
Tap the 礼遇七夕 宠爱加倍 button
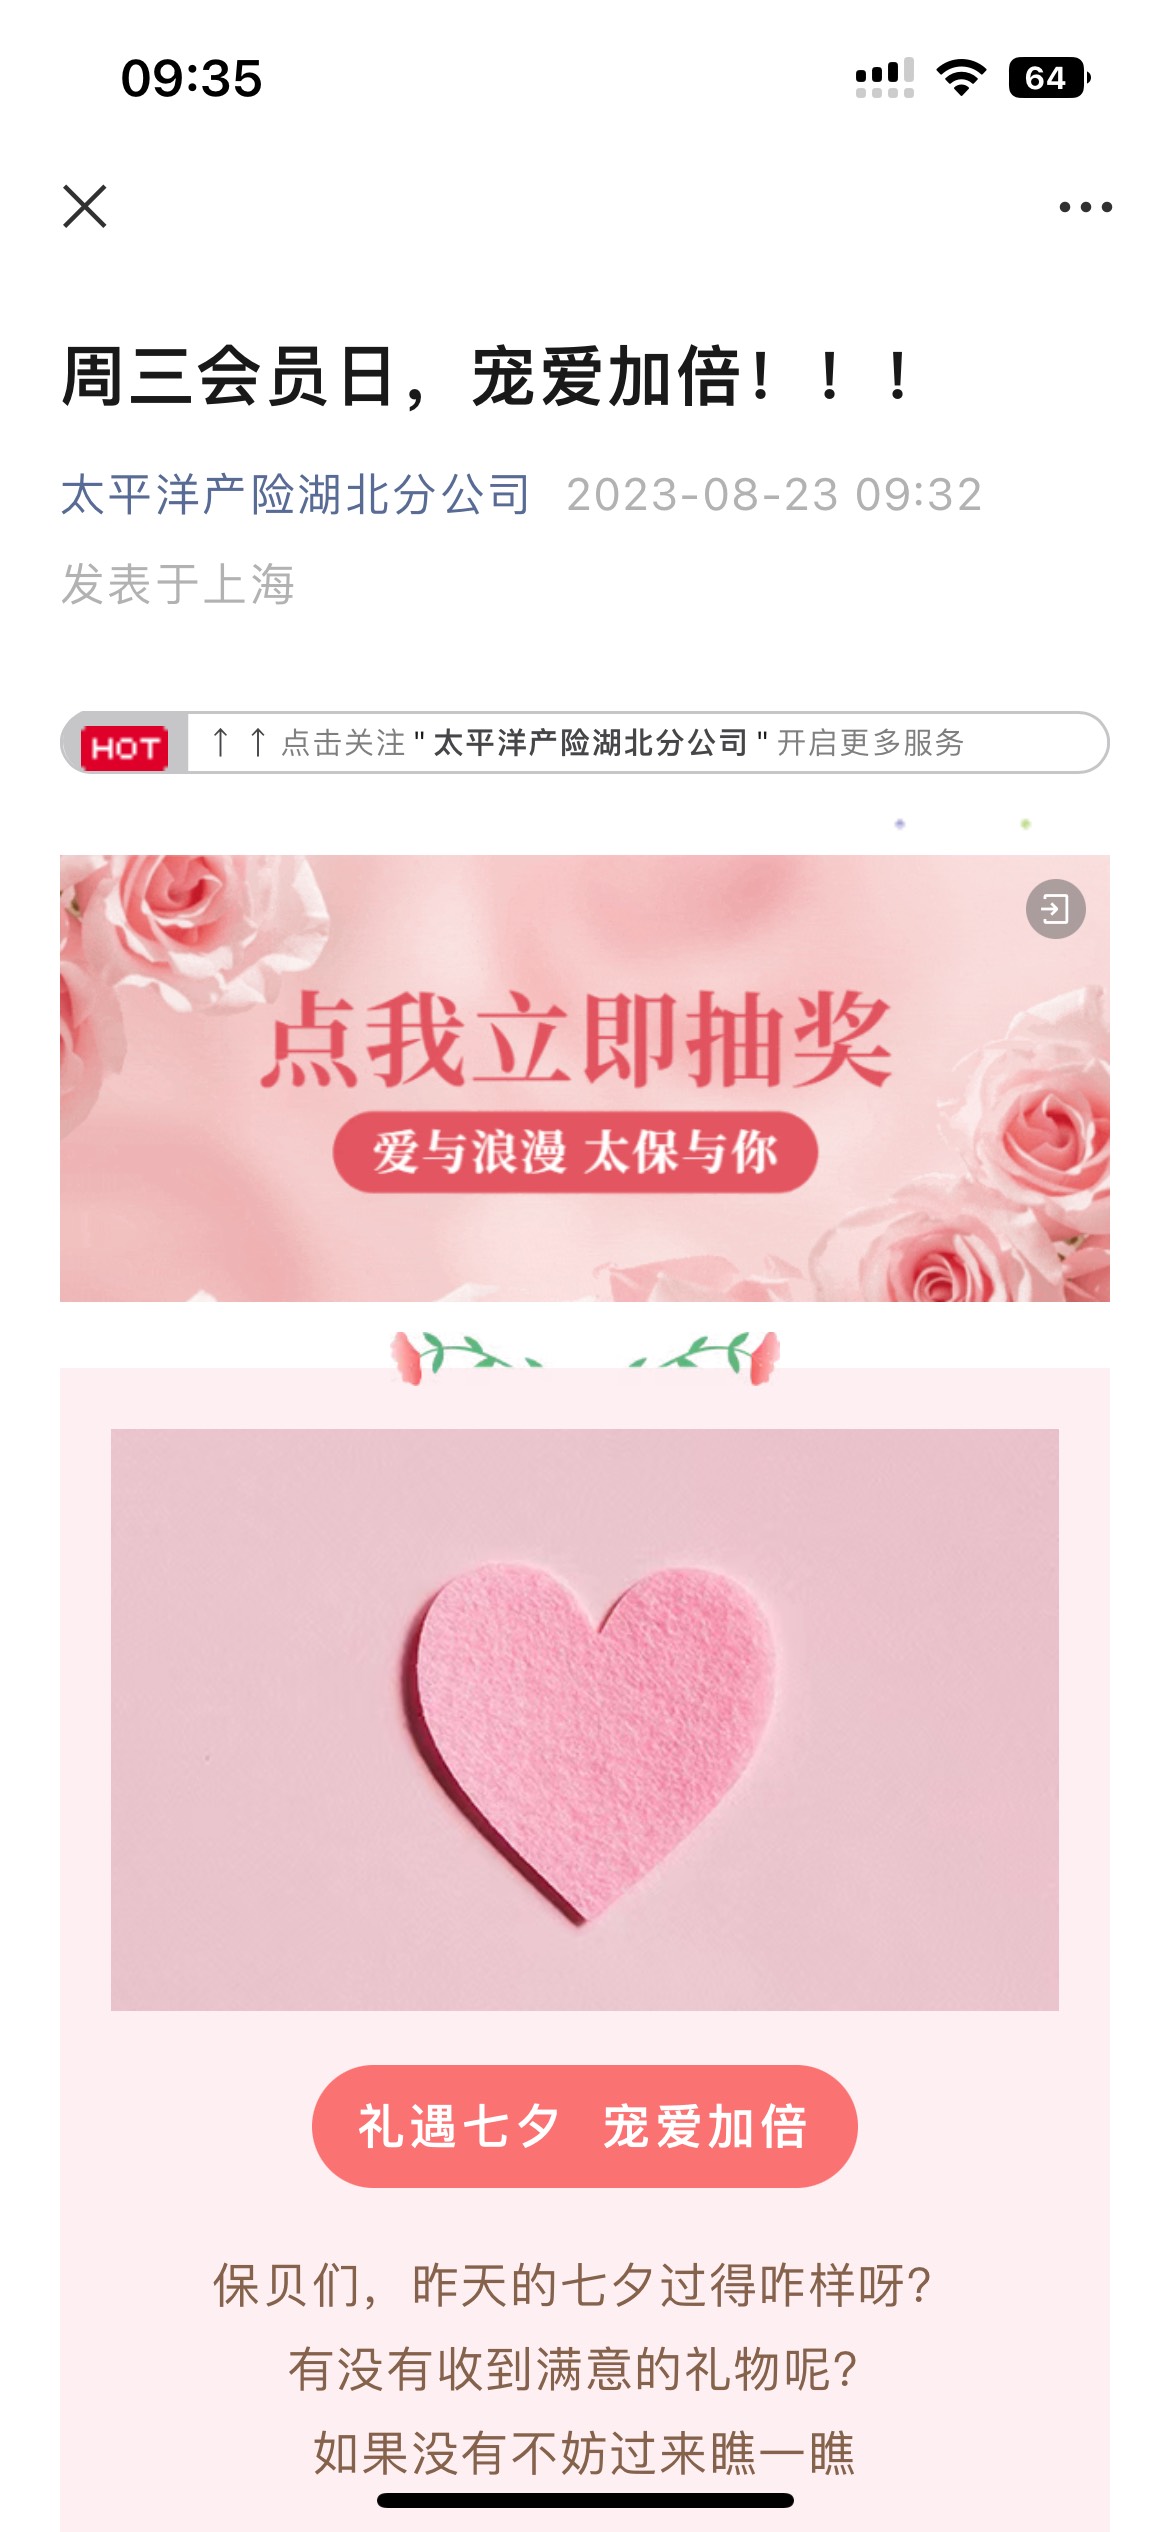tap(585, 2127)
